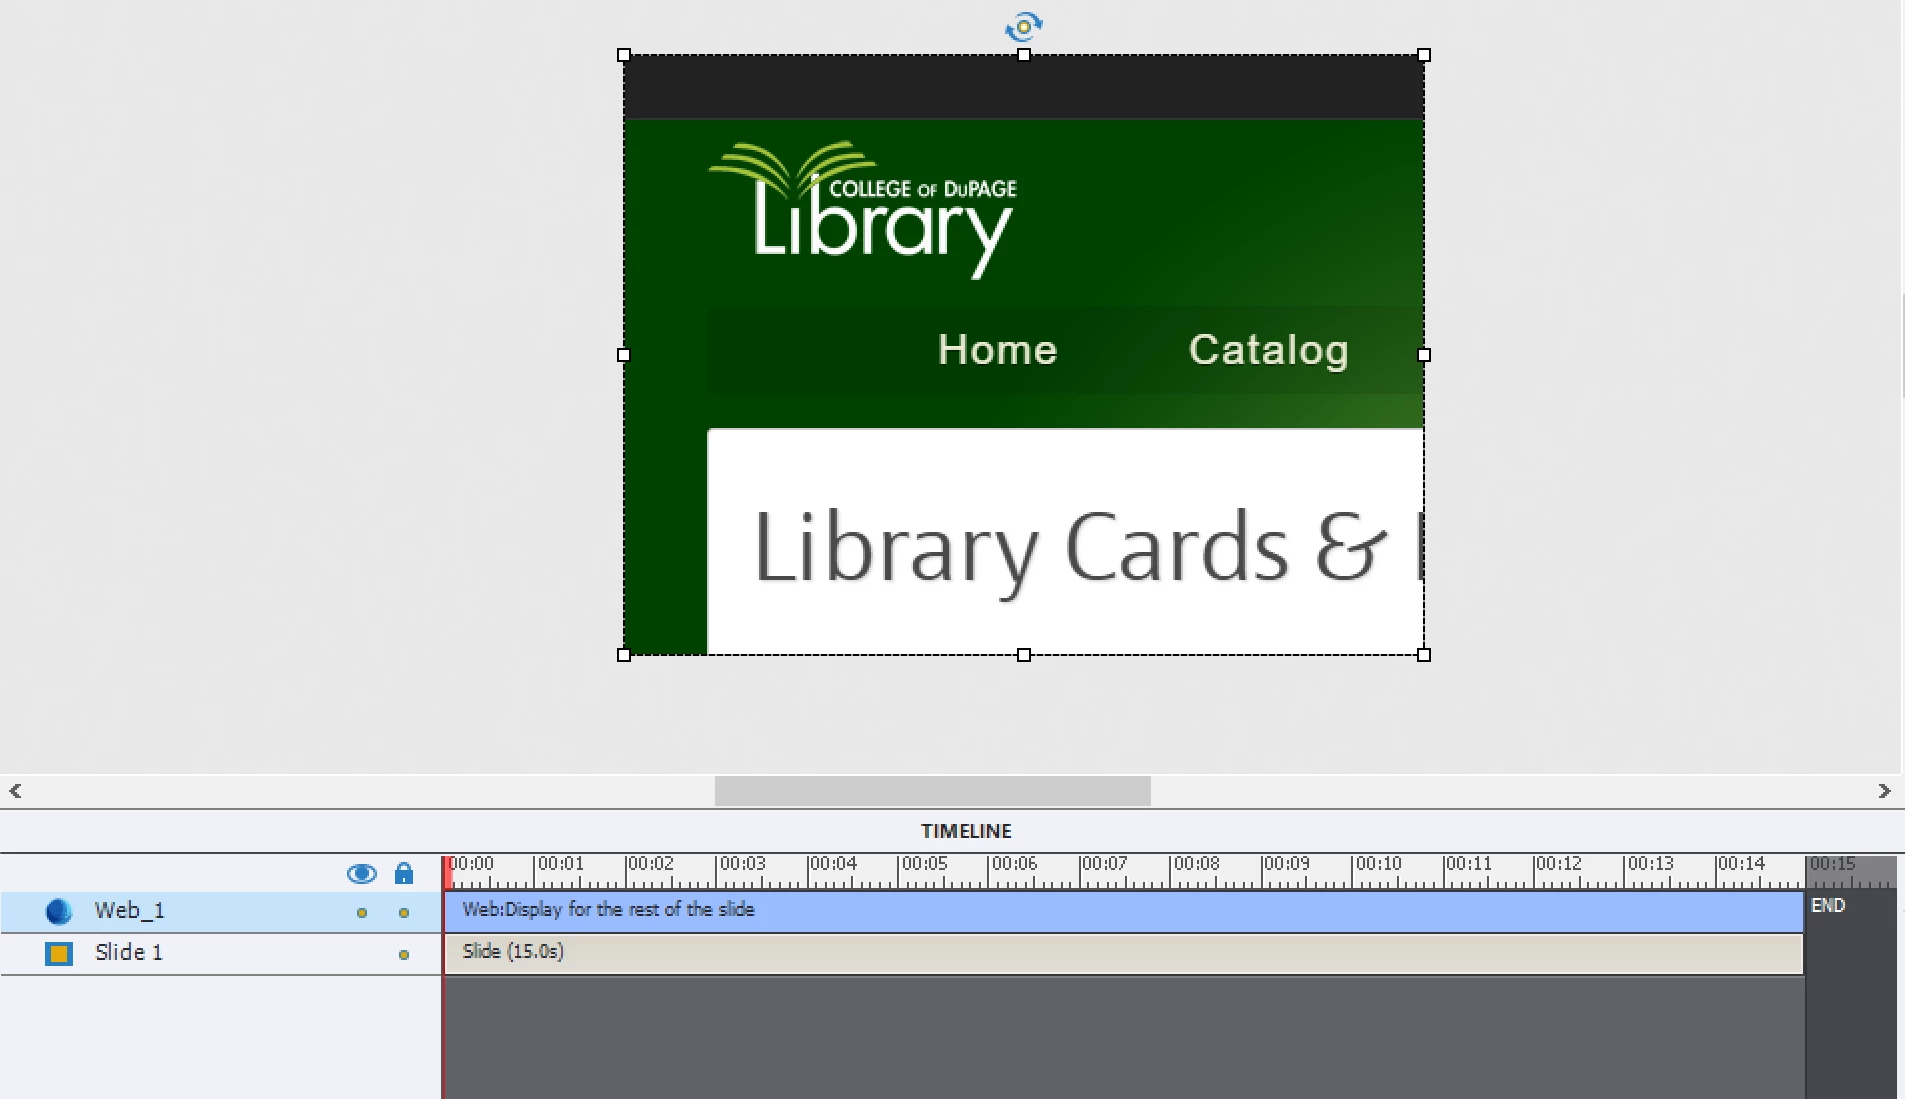This screenshot has width=1905, height=1099.
Task: Click the top-middle resize handle
Action: click(1024, 55)
